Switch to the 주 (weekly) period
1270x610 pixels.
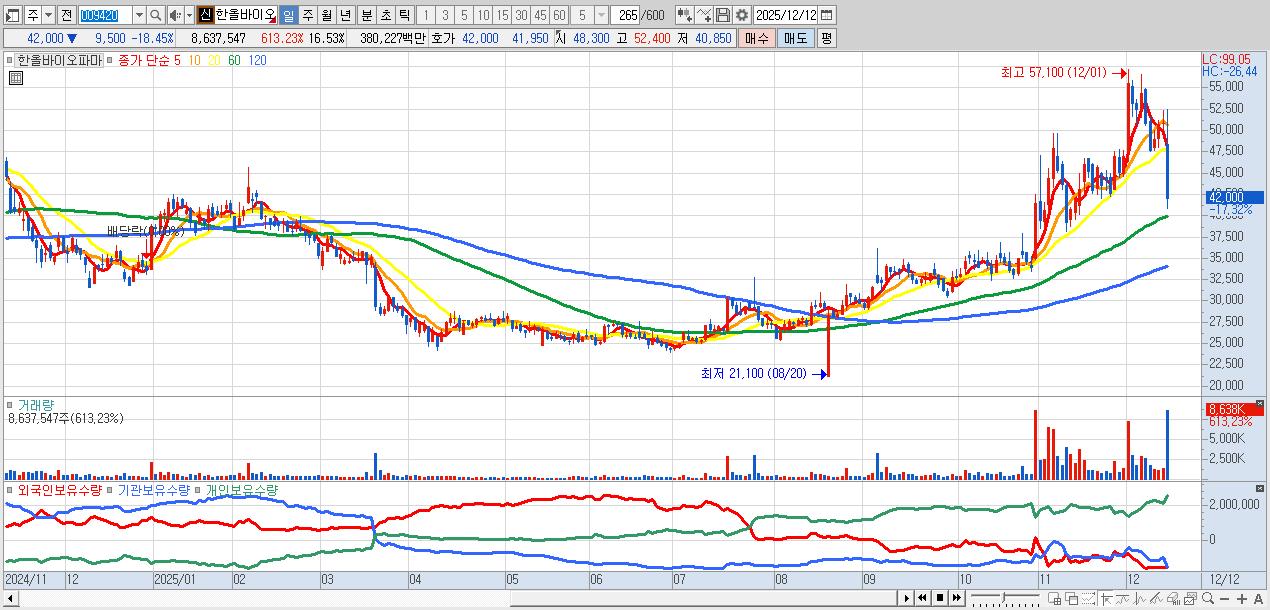307,15
